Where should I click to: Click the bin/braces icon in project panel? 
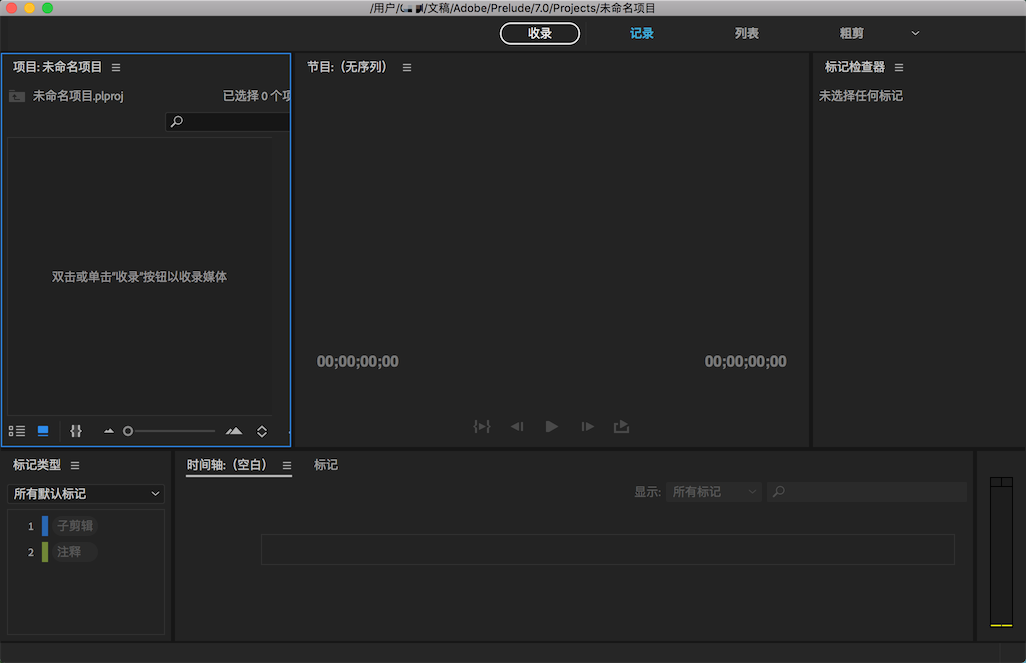(76, 431)
